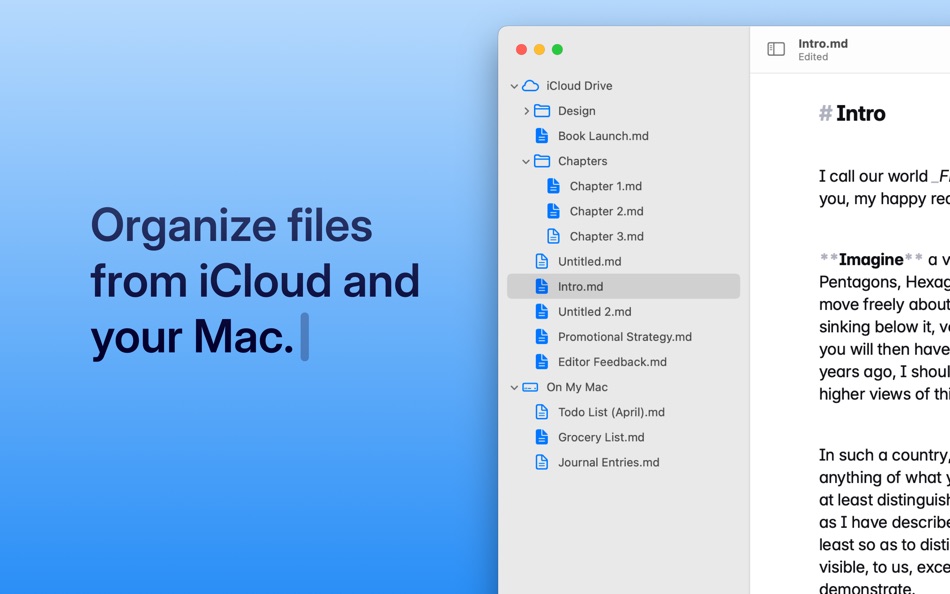Click the Chapter 3.md document icon
The image size is (950, 594).
click(553, 236)
